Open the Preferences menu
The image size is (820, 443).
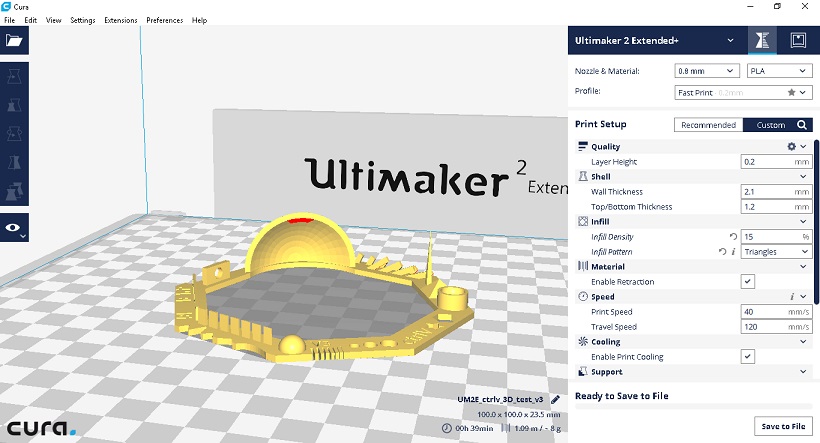(165, 20)
